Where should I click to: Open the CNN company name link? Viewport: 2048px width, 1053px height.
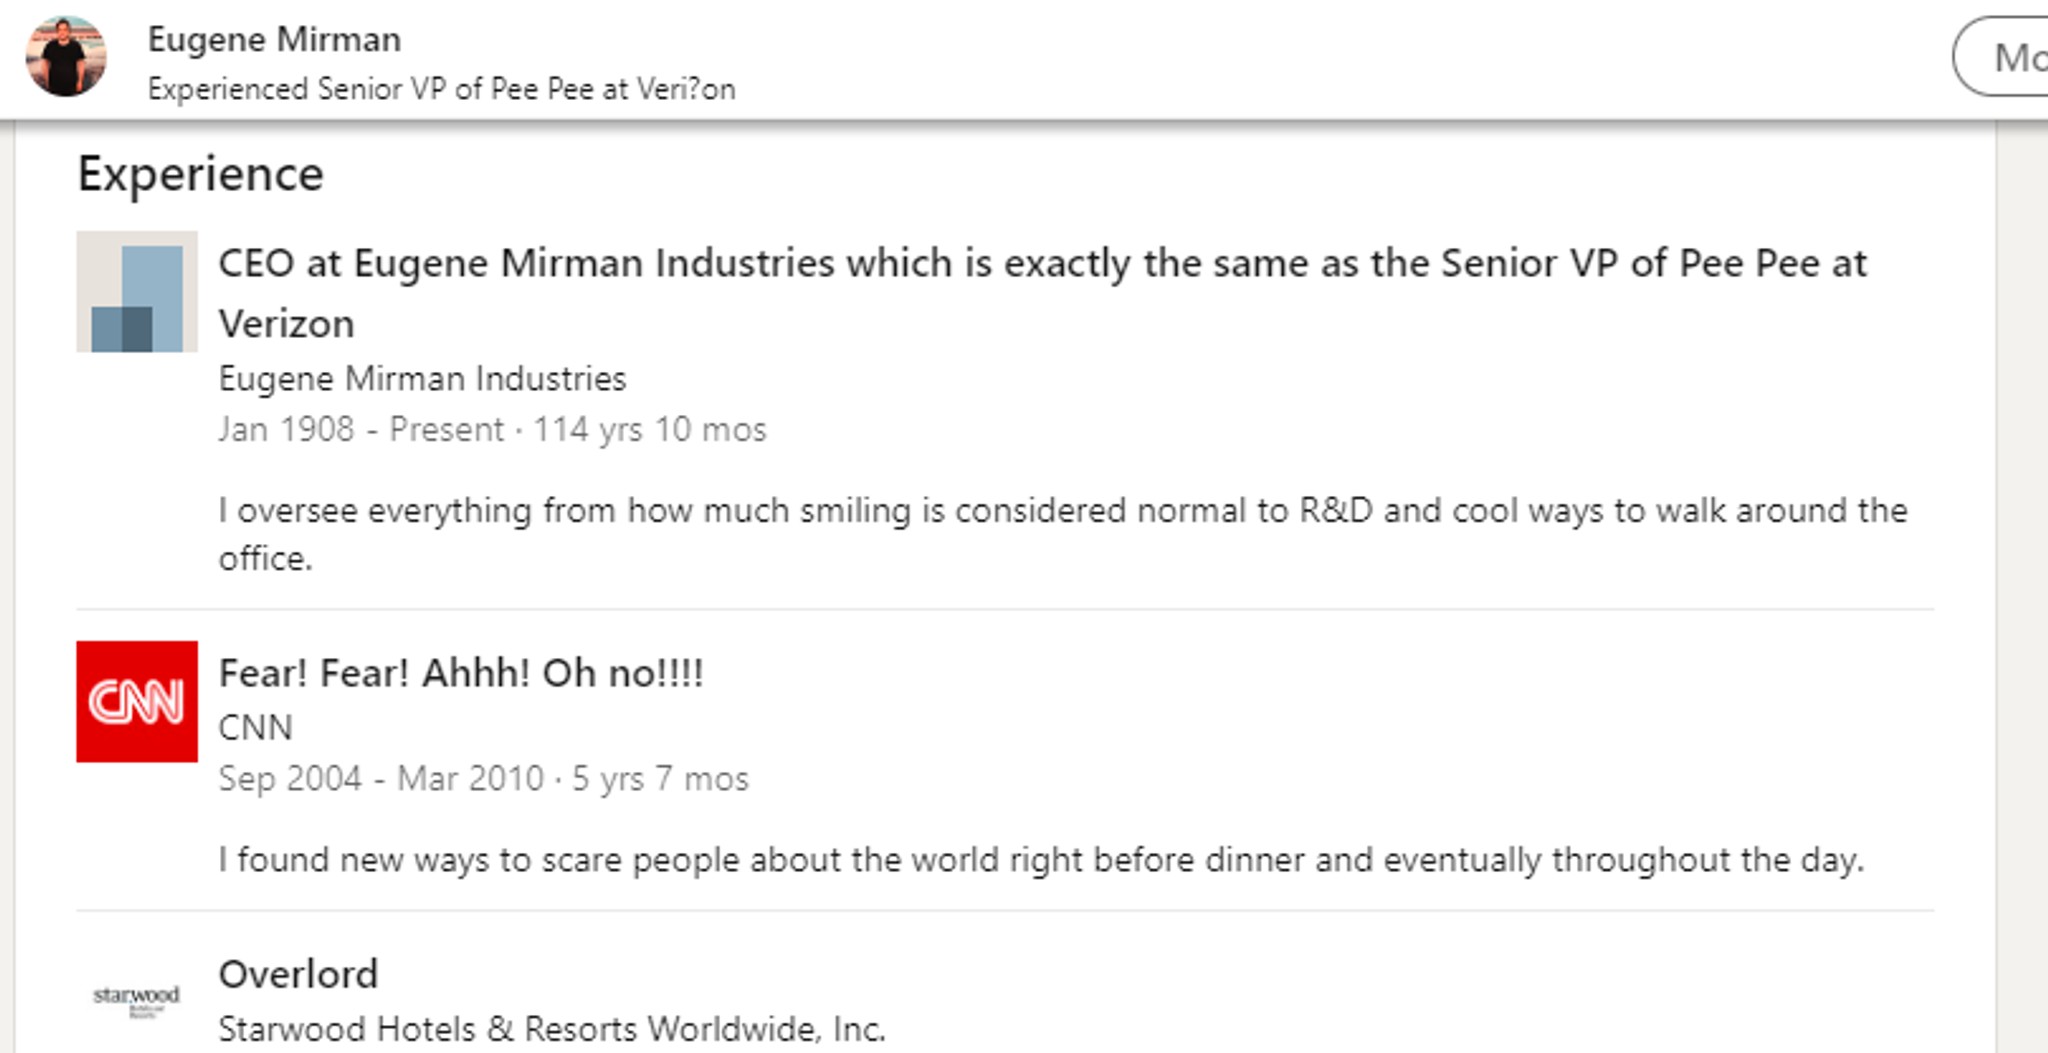(x=255, y=727)
